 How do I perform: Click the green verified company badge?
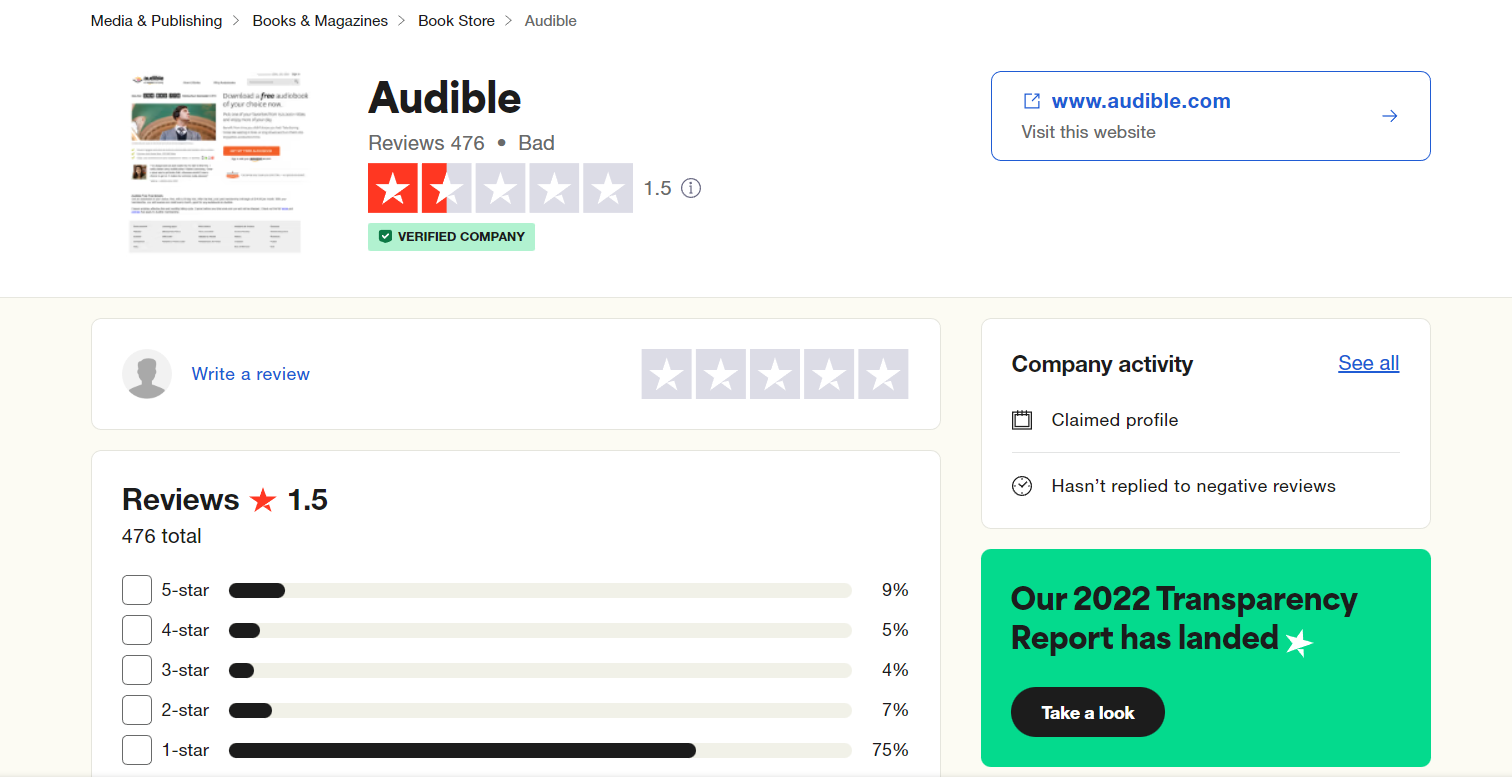451,237
